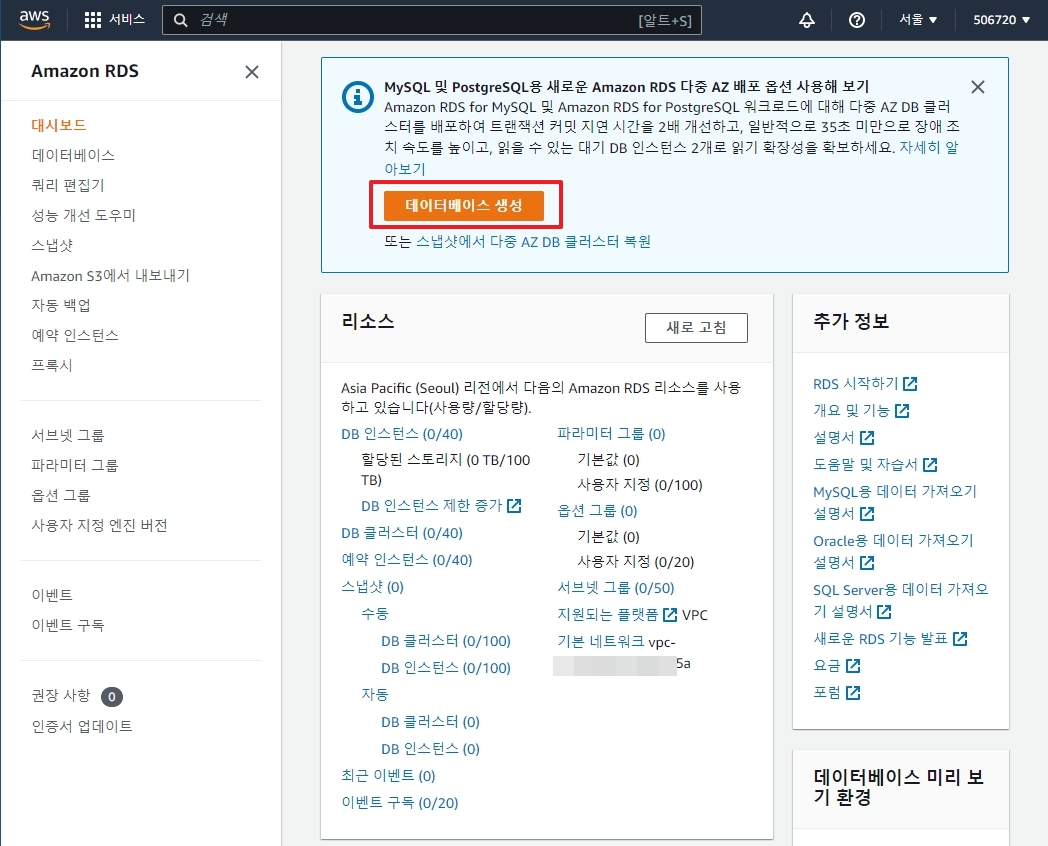Open 옵션 그룹 in the sidebar

click(x=61, y=496)
